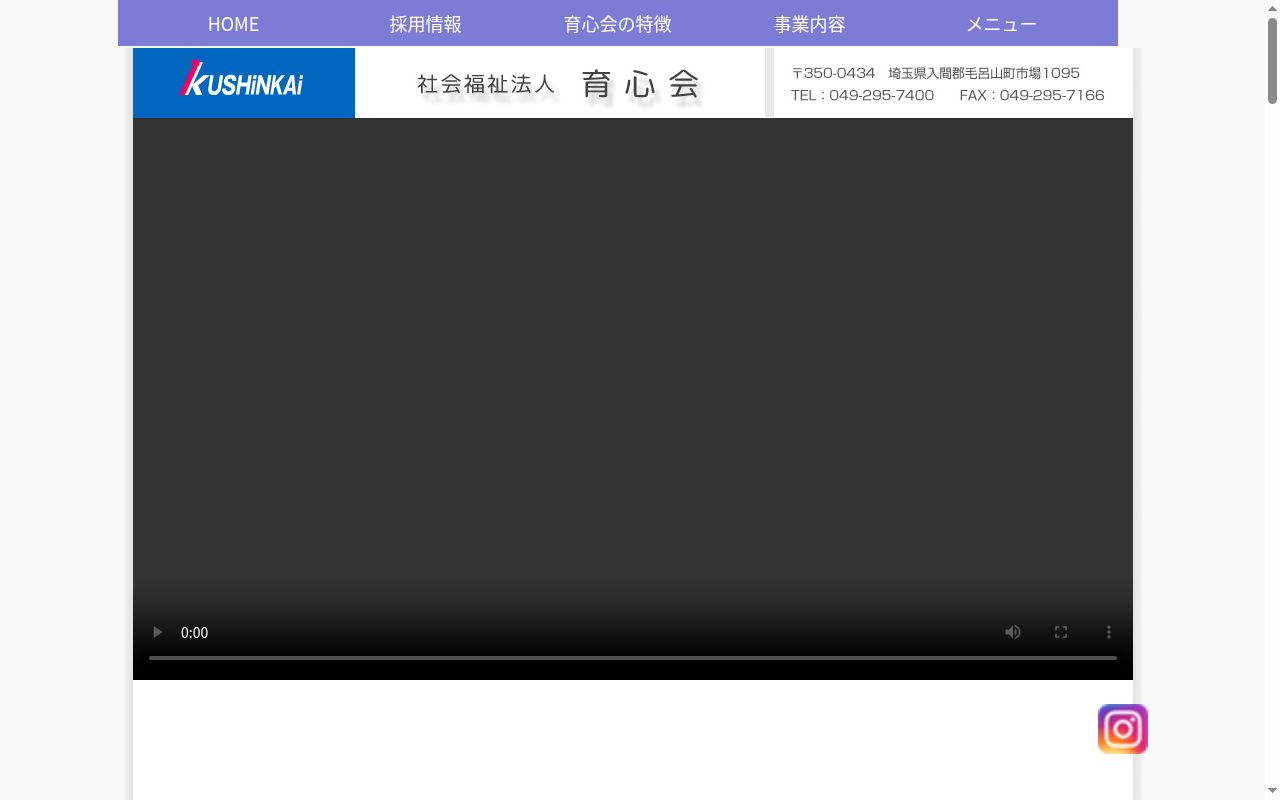Go to HOME in navigation
Screen dimensions: 1280x800
[233, 24]
